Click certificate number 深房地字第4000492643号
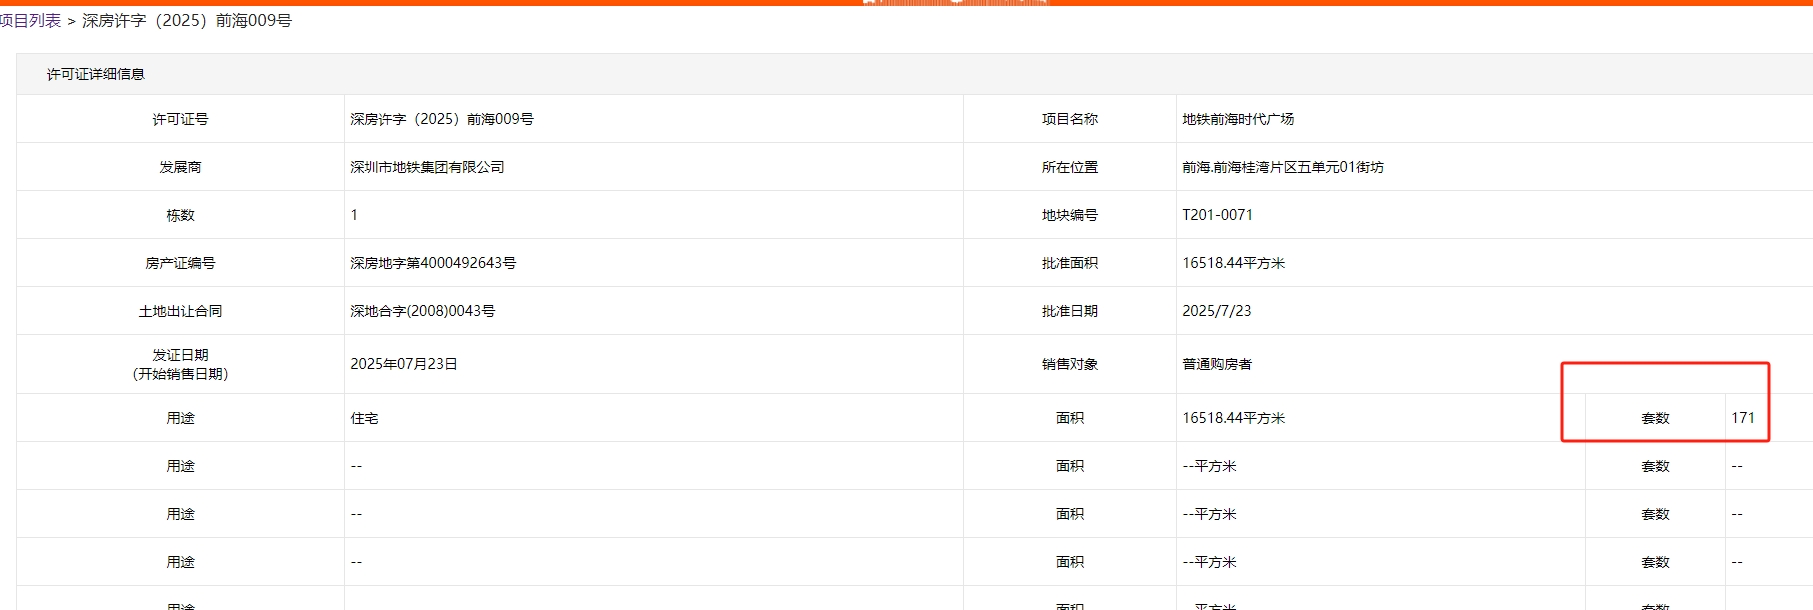Viewport: 1813px width, 610px height. (x=433, y=263)
